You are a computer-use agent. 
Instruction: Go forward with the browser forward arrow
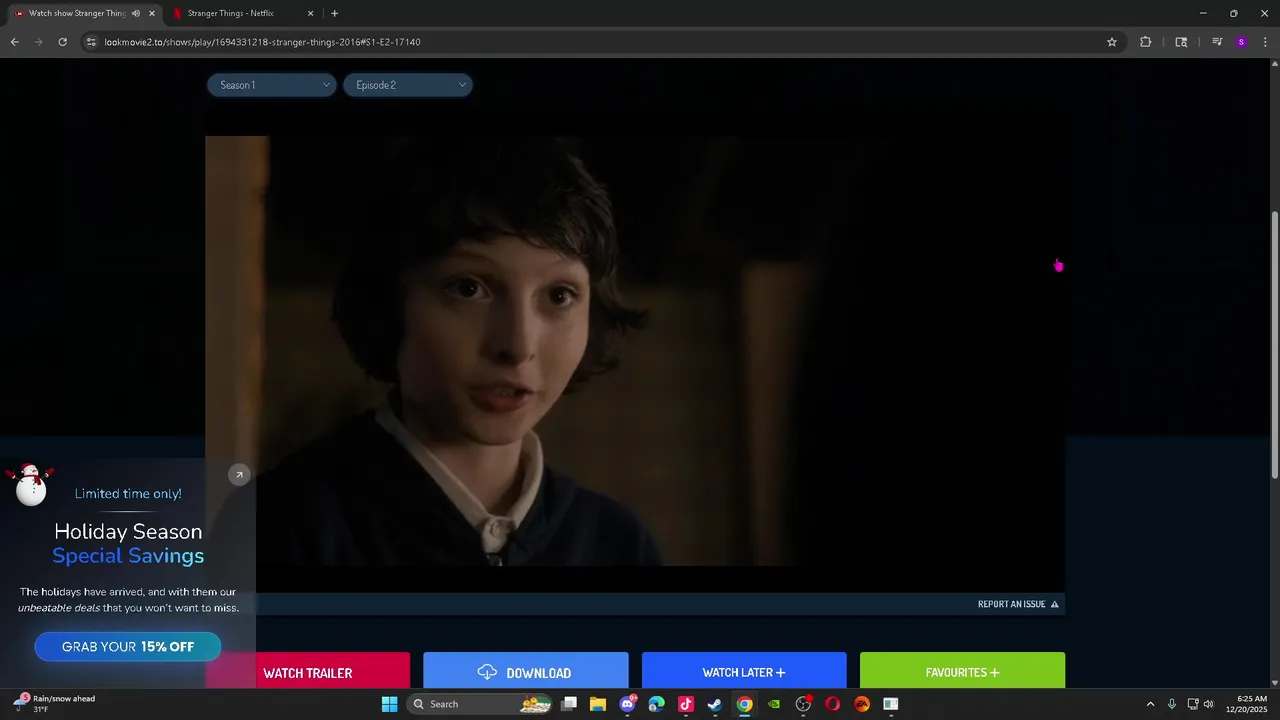(38, 42)
